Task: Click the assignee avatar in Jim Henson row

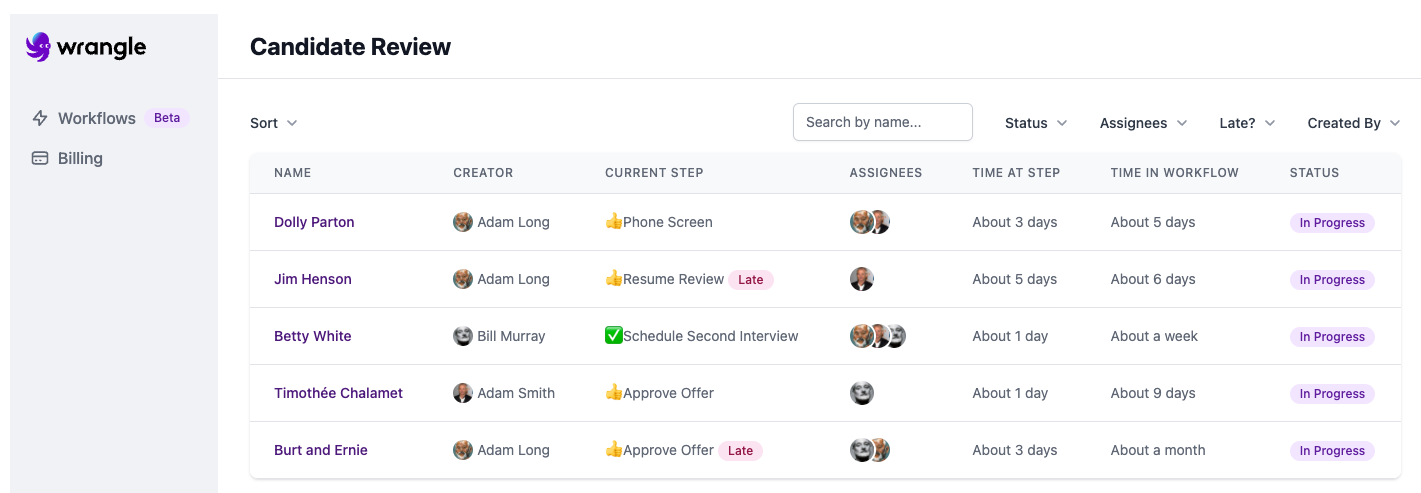Action: click(x=861, y=279)
